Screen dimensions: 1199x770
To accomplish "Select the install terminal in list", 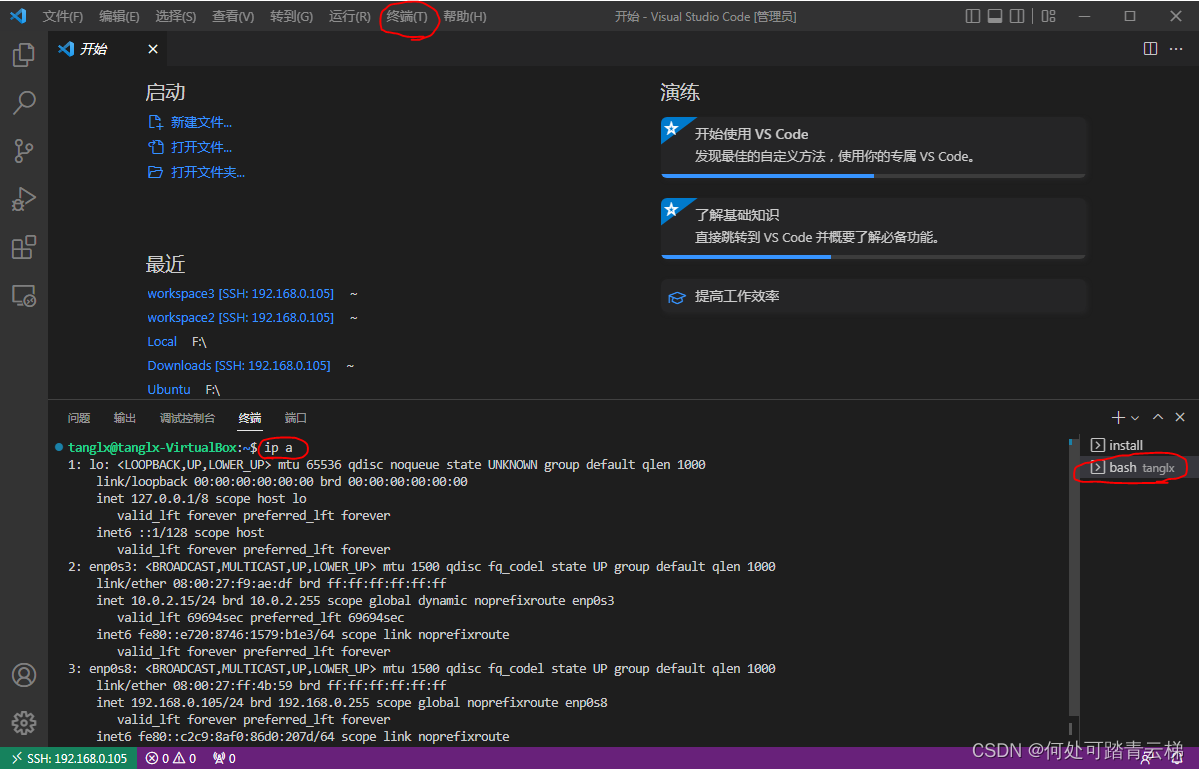I will 1138,445.
